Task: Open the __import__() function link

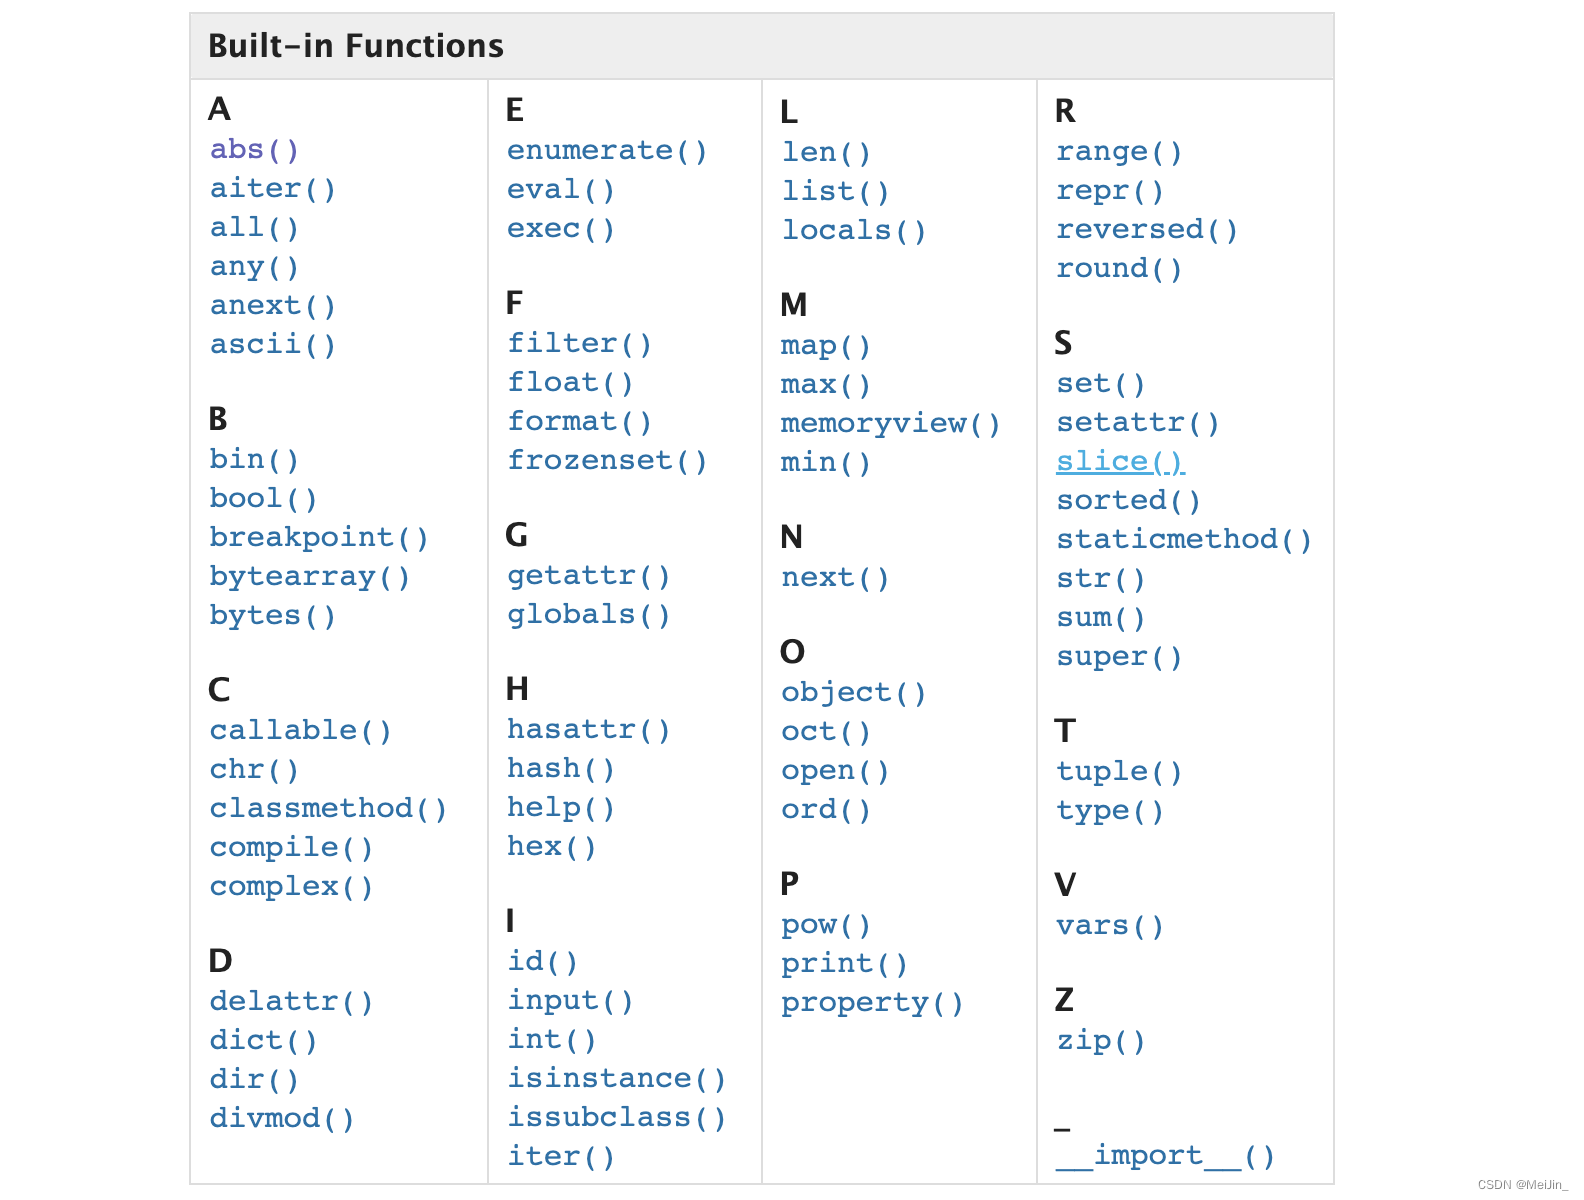Action: tap(1165, 1156)
